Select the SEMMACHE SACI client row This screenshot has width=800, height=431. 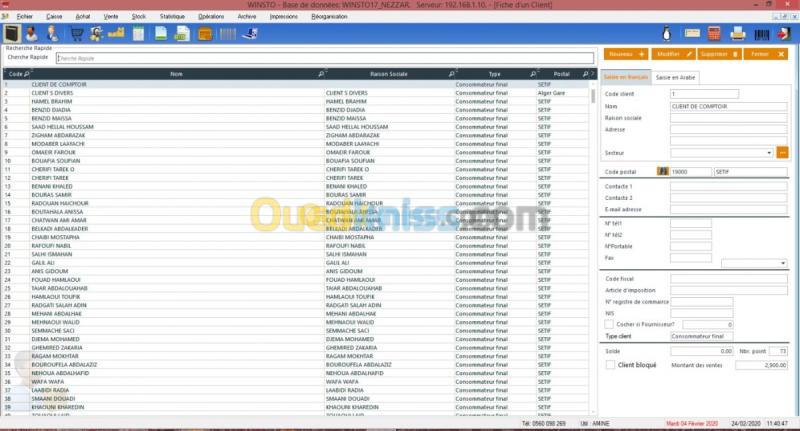pos(297,331)
